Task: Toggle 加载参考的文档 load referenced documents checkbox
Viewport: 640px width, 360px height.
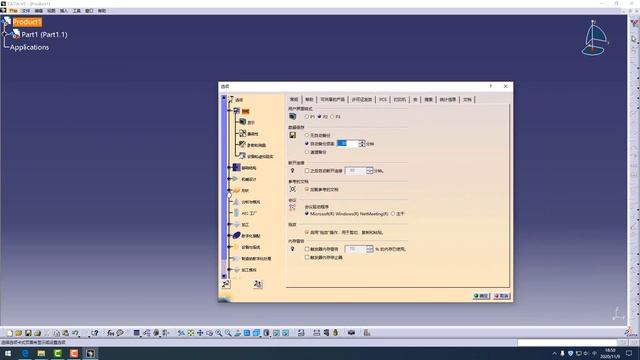Action: click(x=307, y=189)
